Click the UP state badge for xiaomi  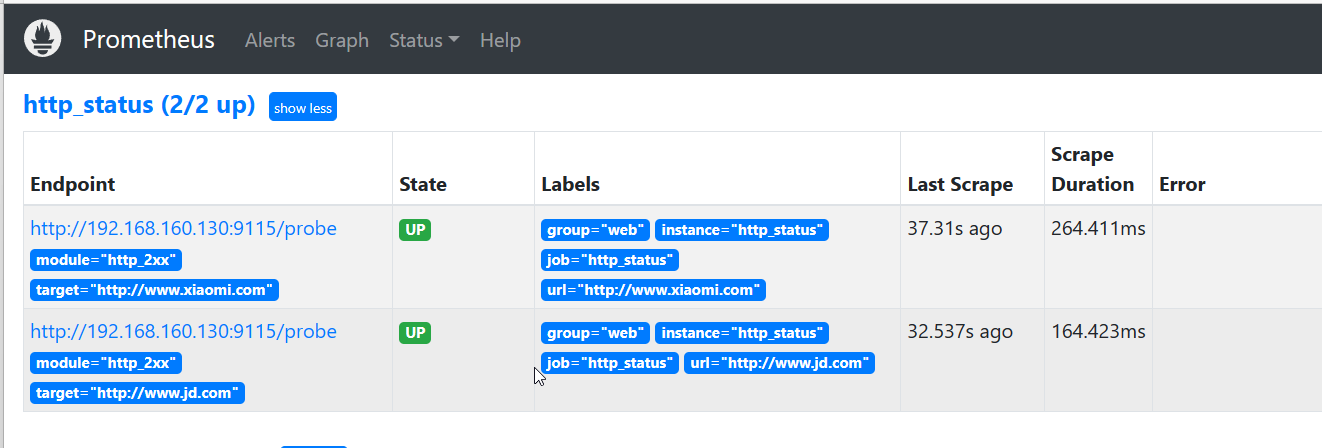[x=415, y=230]
